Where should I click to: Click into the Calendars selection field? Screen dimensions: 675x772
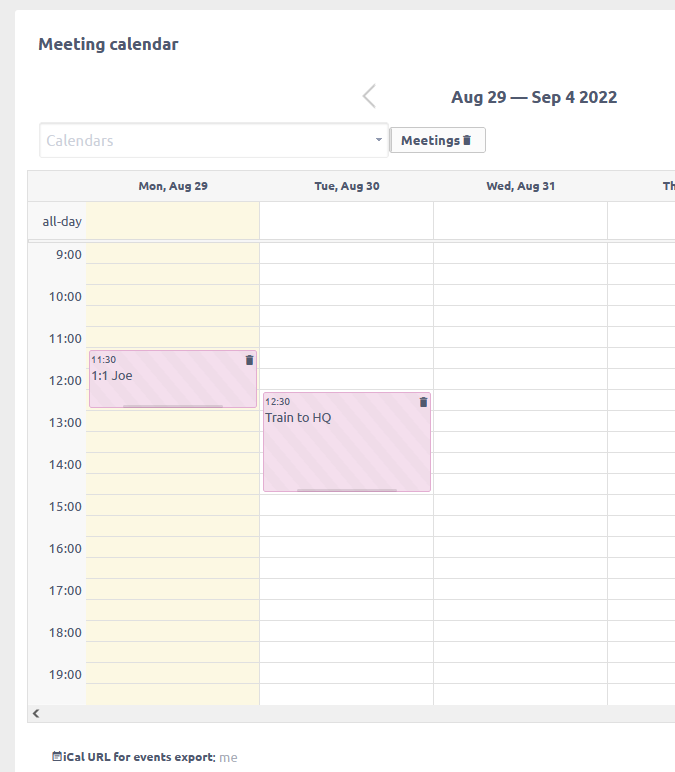[x=205, y=140]
